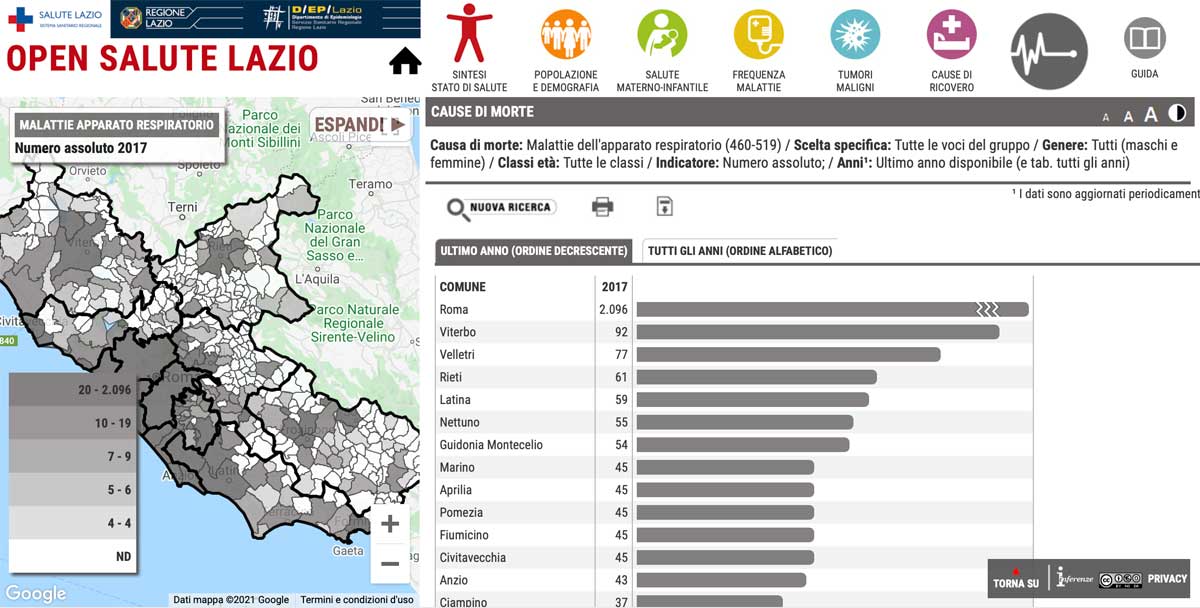Expand the map with Espandi button
The image size is (1200, 608).
pos(360,125)
